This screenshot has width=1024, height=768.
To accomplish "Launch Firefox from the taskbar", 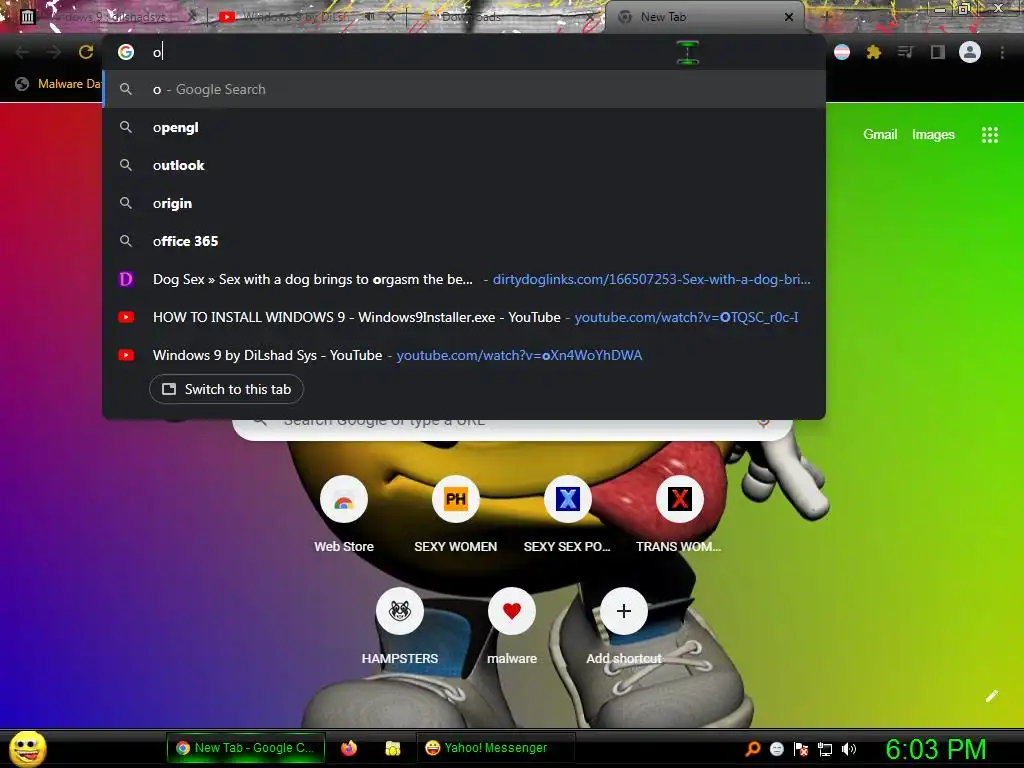I will pos(349,748).
